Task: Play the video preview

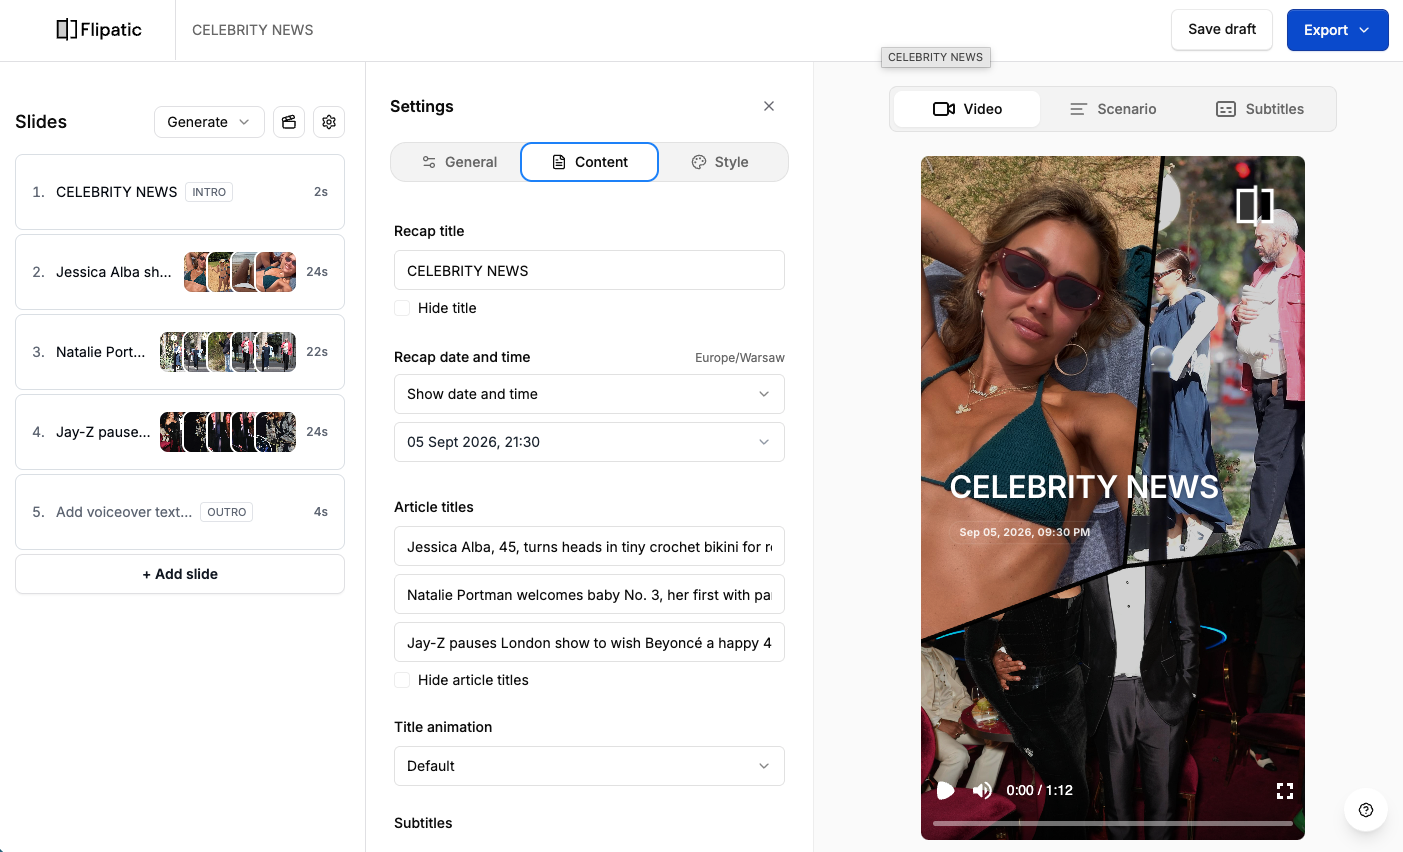Action: click(x=945, y=790)
